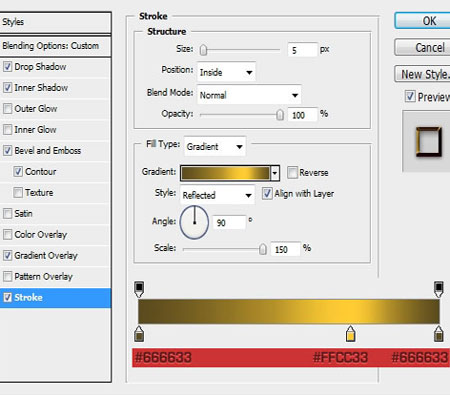Enable the Inner Glow checkbox
450x395 pixels.
(x=7, y=130)
